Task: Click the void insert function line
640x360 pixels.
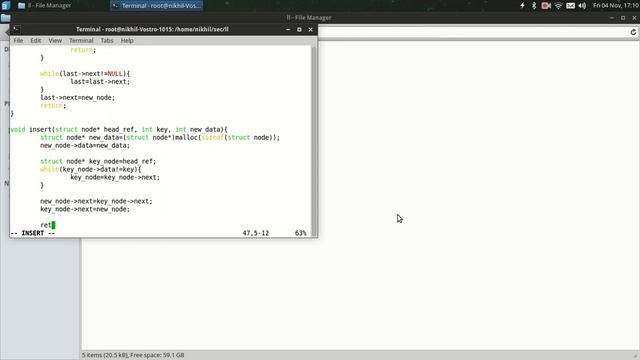Action: click(x=119, y=129)
